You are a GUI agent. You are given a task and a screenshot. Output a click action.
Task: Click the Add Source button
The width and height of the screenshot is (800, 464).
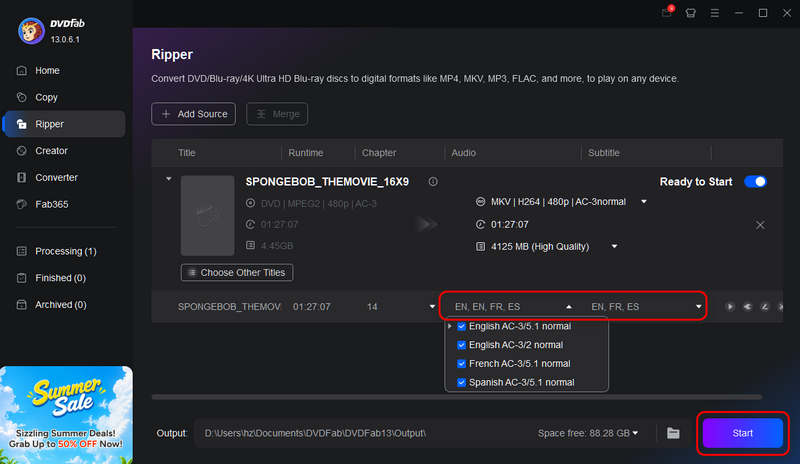click(193, 114)
